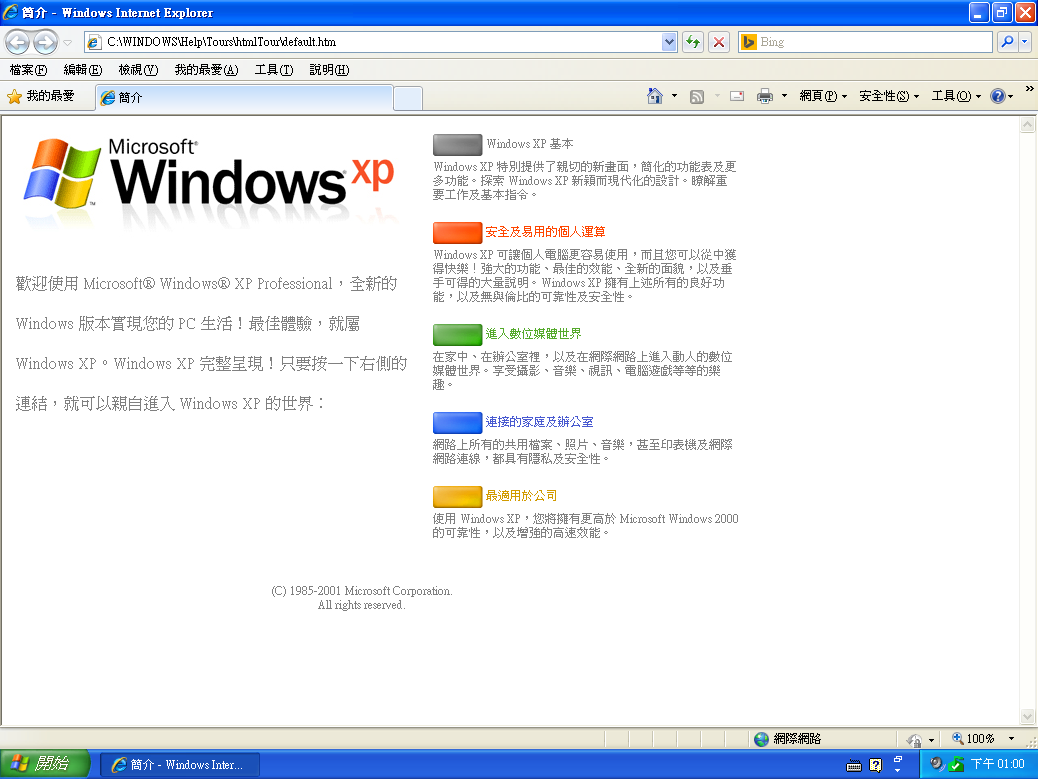Click the language bar restore icon
This screenshot has height=779, width=1038.
coord(898,758)
